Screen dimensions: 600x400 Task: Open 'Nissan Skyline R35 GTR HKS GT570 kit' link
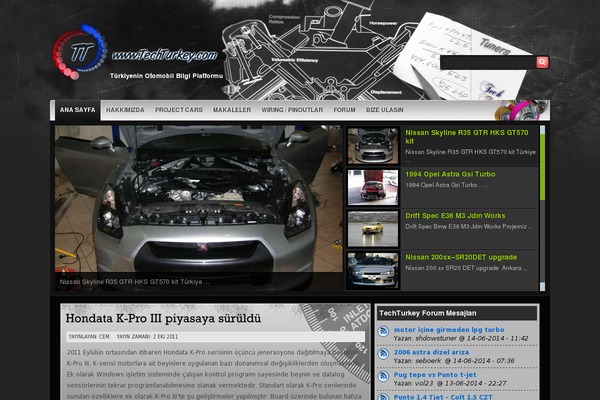tap(467, 137)
